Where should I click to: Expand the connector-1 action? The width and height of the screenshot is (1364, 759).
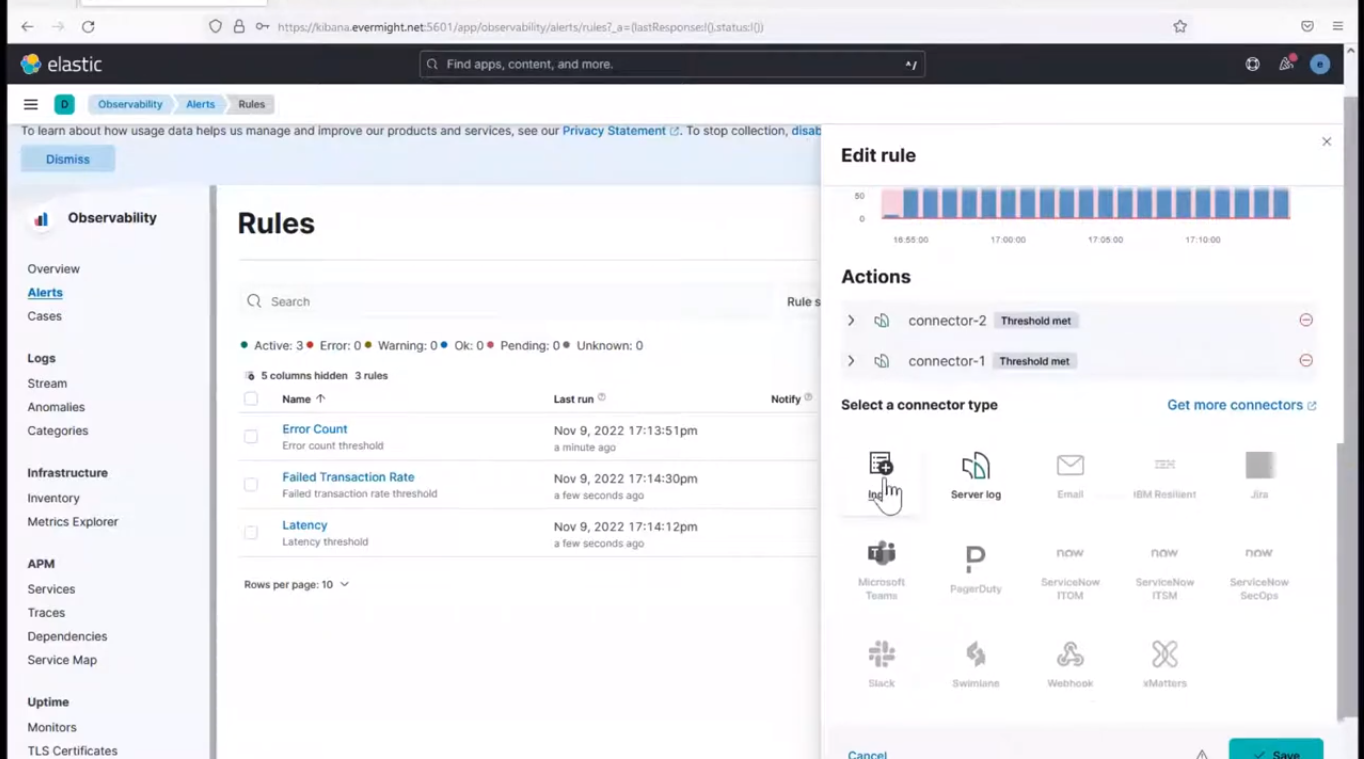tap(851, 361)
